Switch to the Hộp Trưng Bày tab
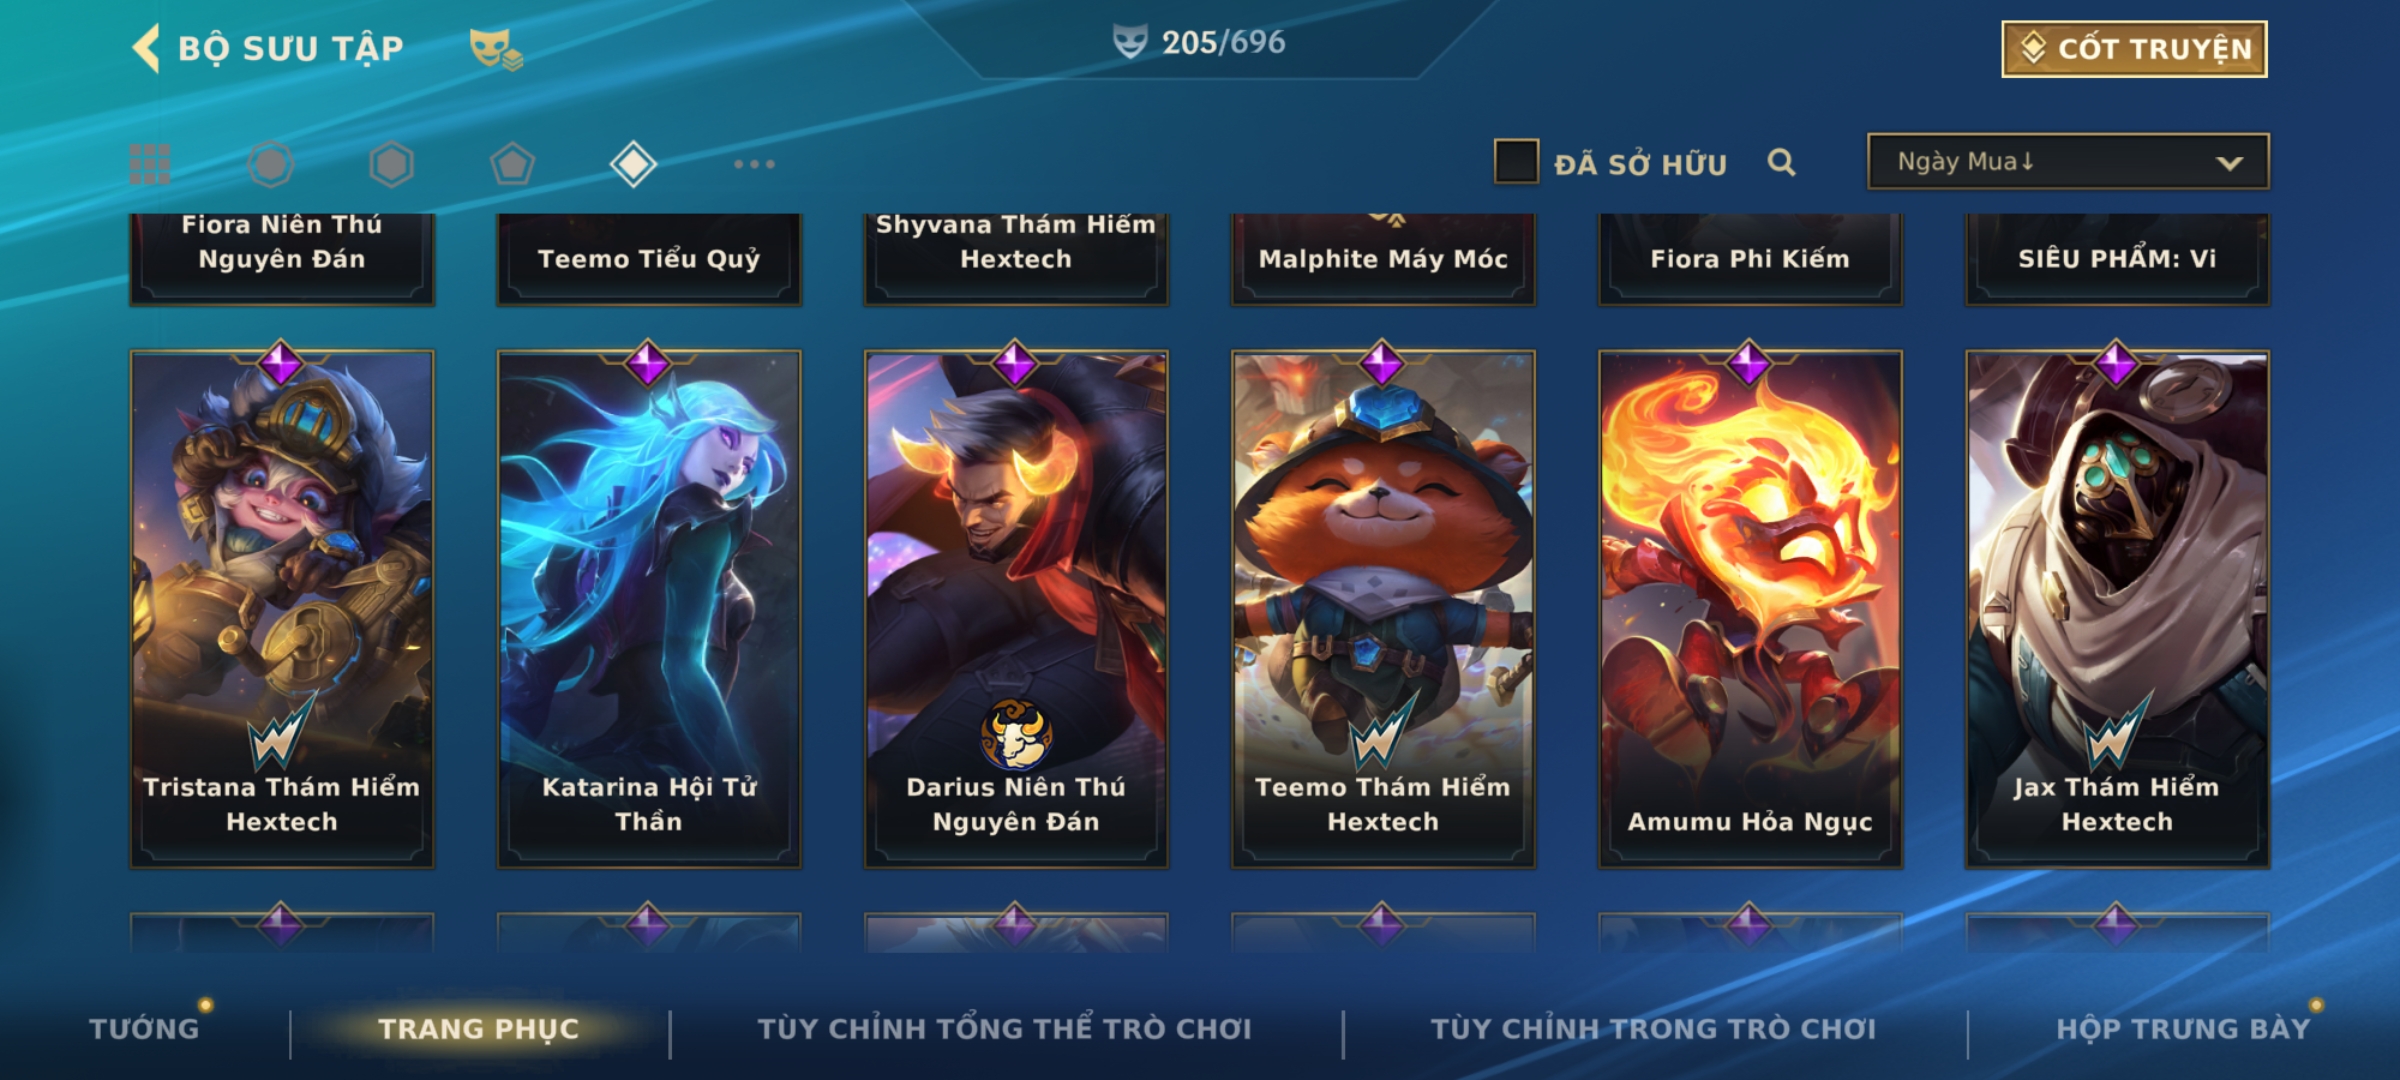The image size is (2400, 1080). click(2183, 1028)
